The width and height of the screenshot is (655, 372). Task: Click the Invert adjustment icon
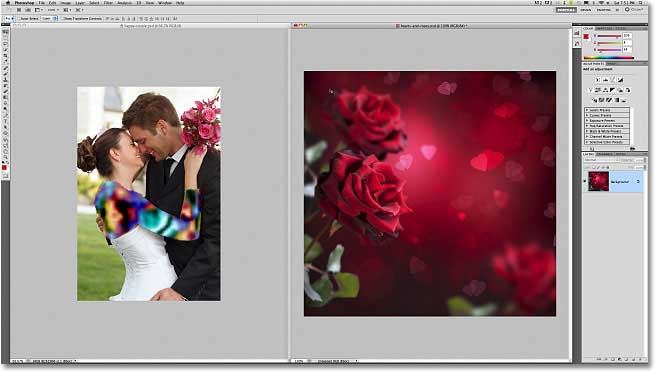coord(594,100)
